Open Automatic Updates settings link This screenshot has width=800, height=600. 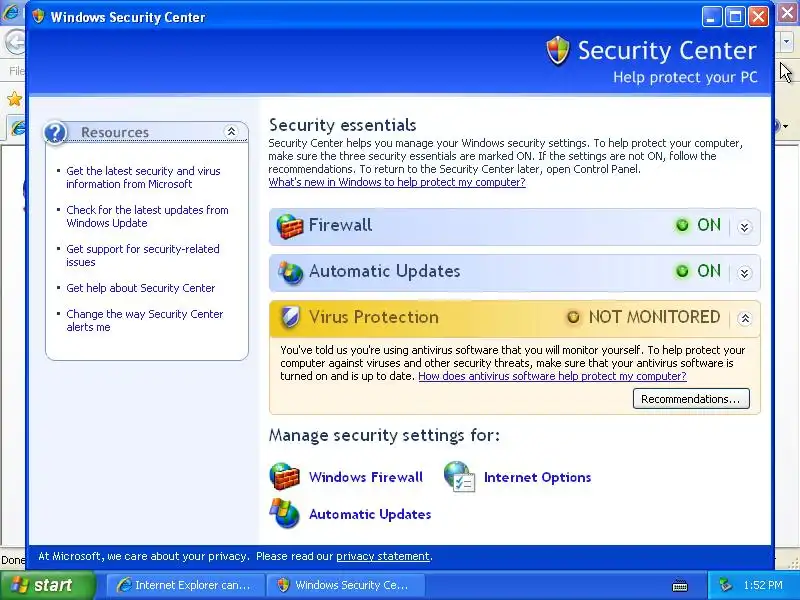pyautogui.click(x=370, y=514)
